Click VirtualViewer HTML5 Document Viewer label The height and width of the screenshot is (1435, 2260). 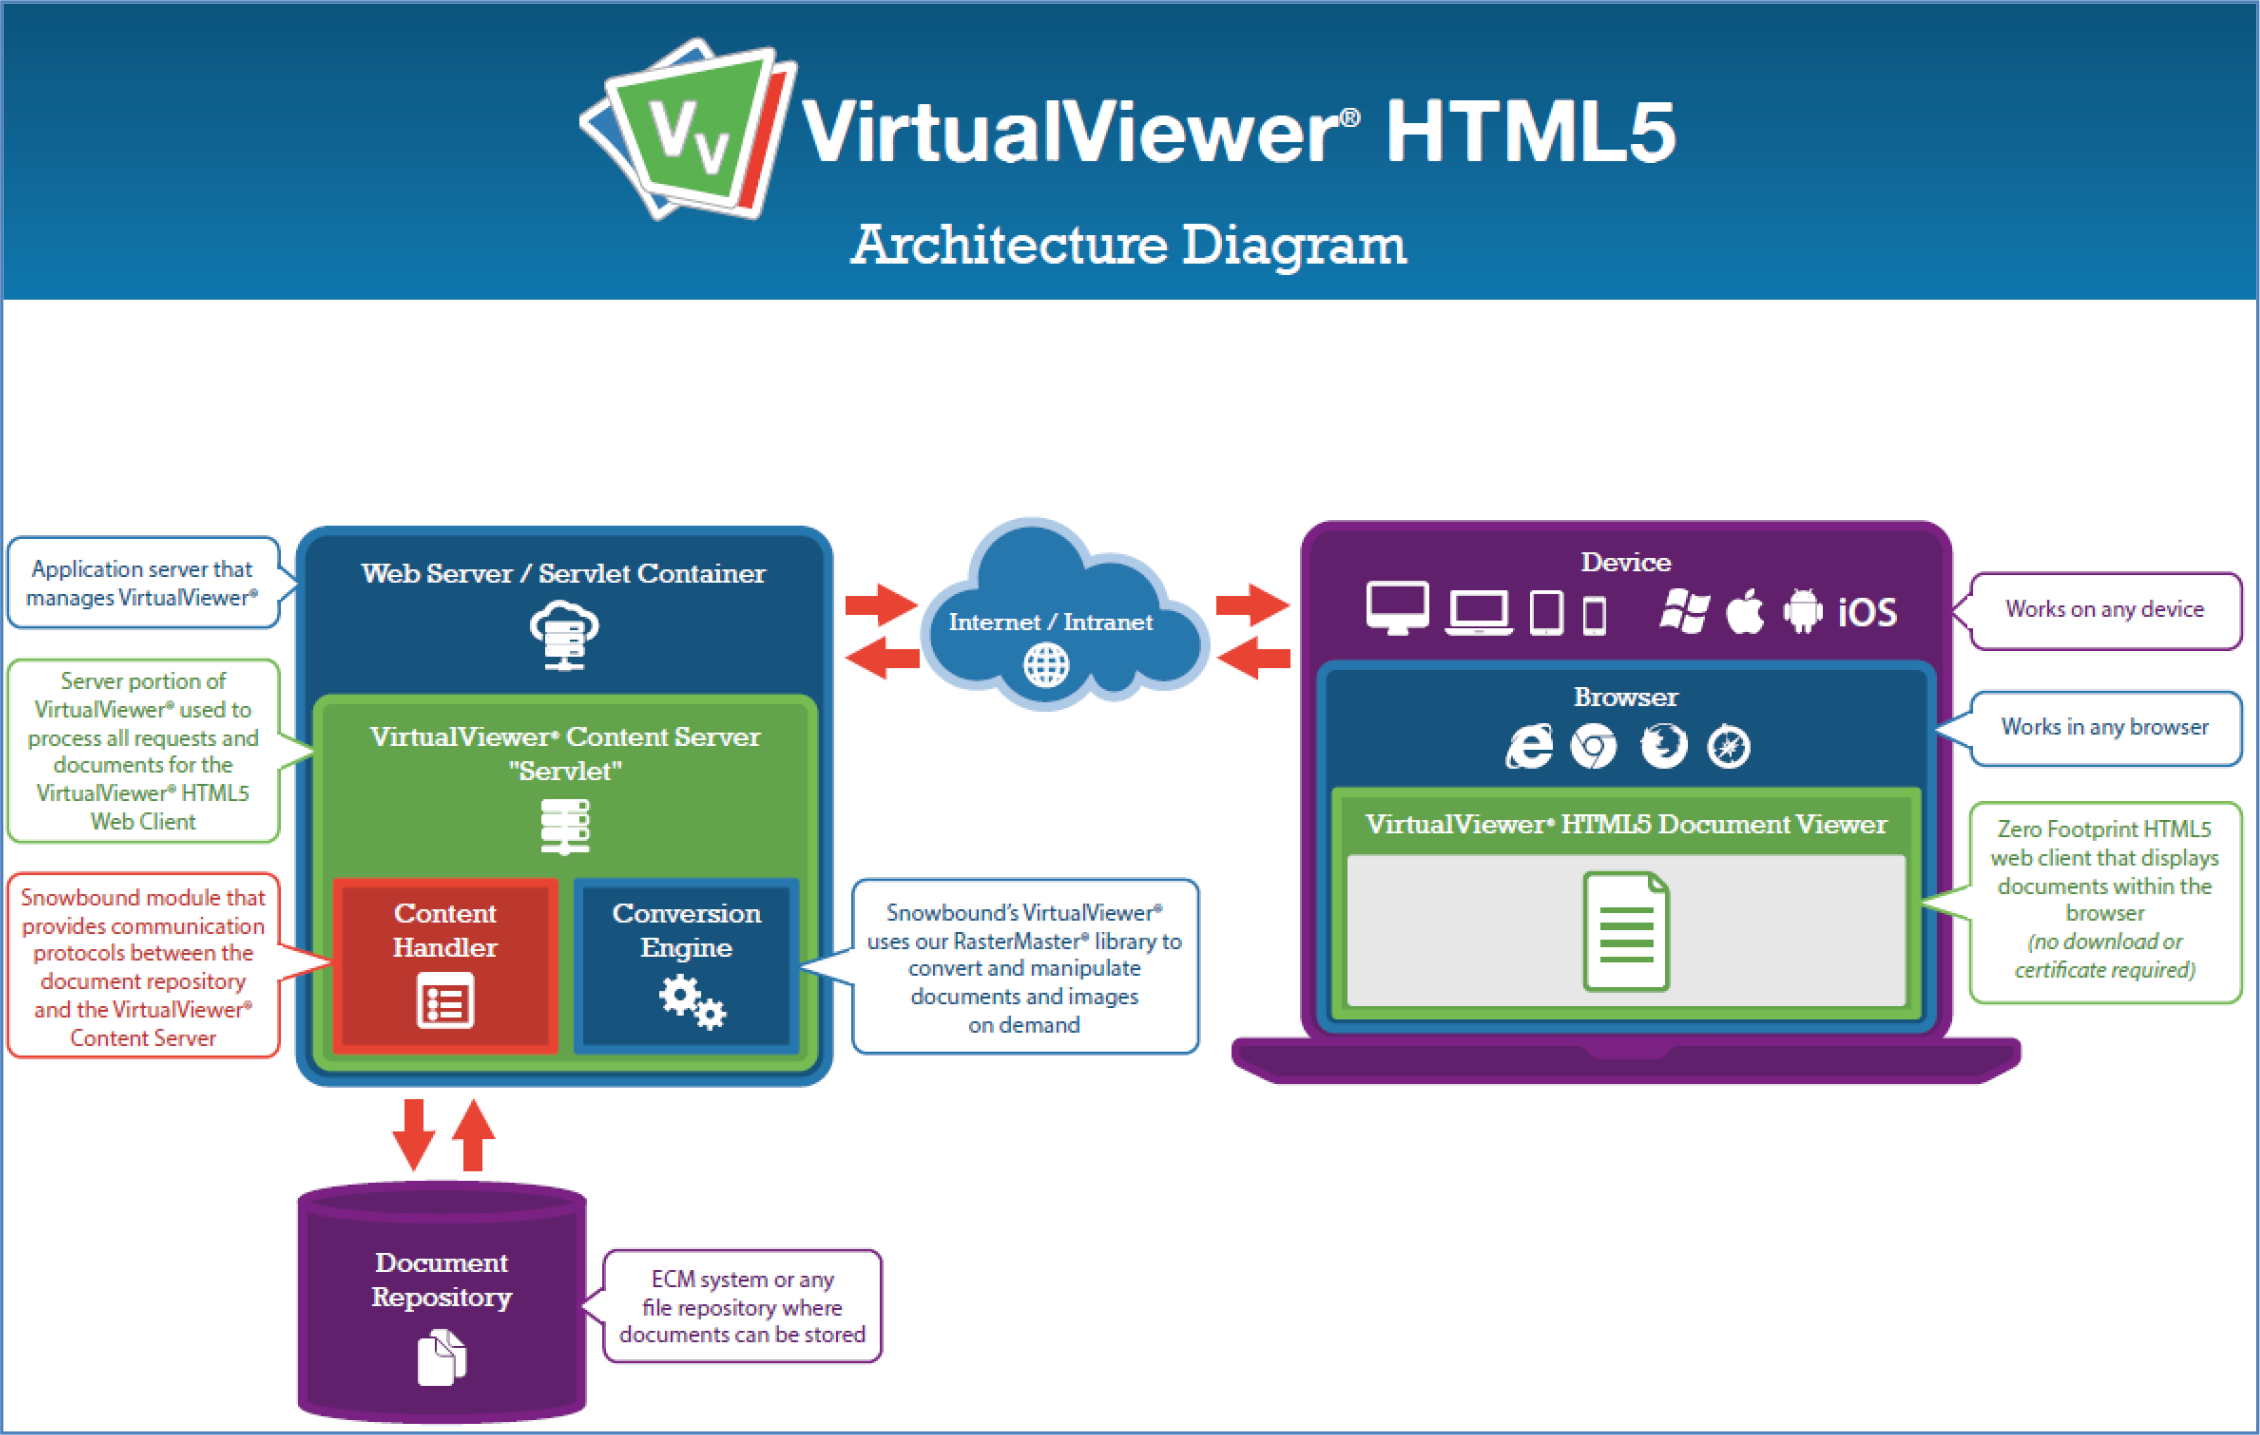point(1626,824)
